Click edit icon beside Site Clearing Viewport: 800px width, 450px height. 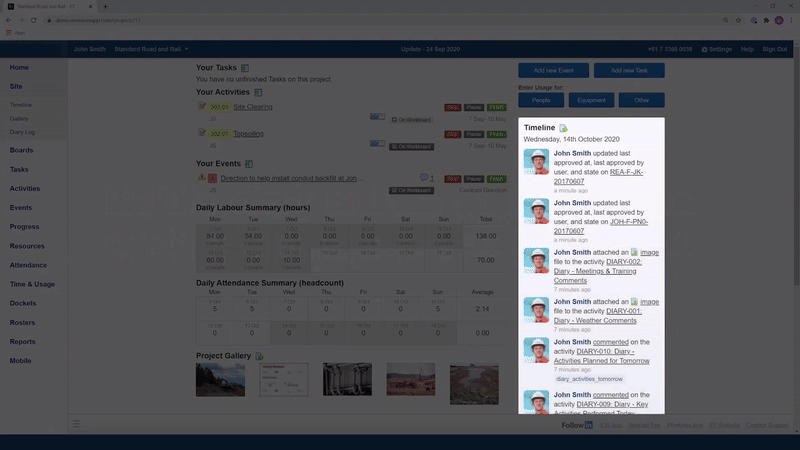click(x=202, y=106)
